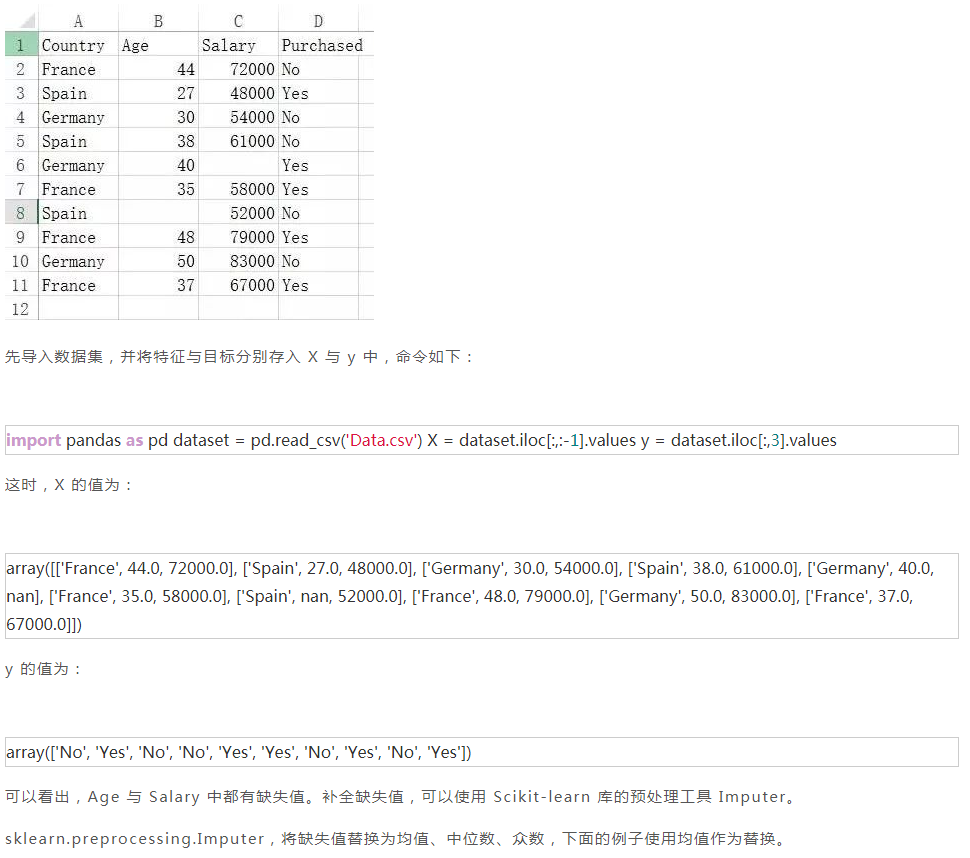Select column header A

[x=78, y=20]
